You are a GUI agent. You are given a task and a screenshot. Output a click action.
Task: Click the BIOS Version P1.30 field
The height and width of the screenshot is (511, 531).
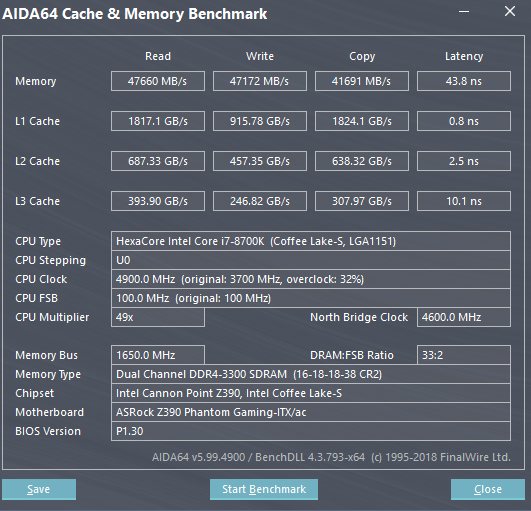click(x=311, y=431)
